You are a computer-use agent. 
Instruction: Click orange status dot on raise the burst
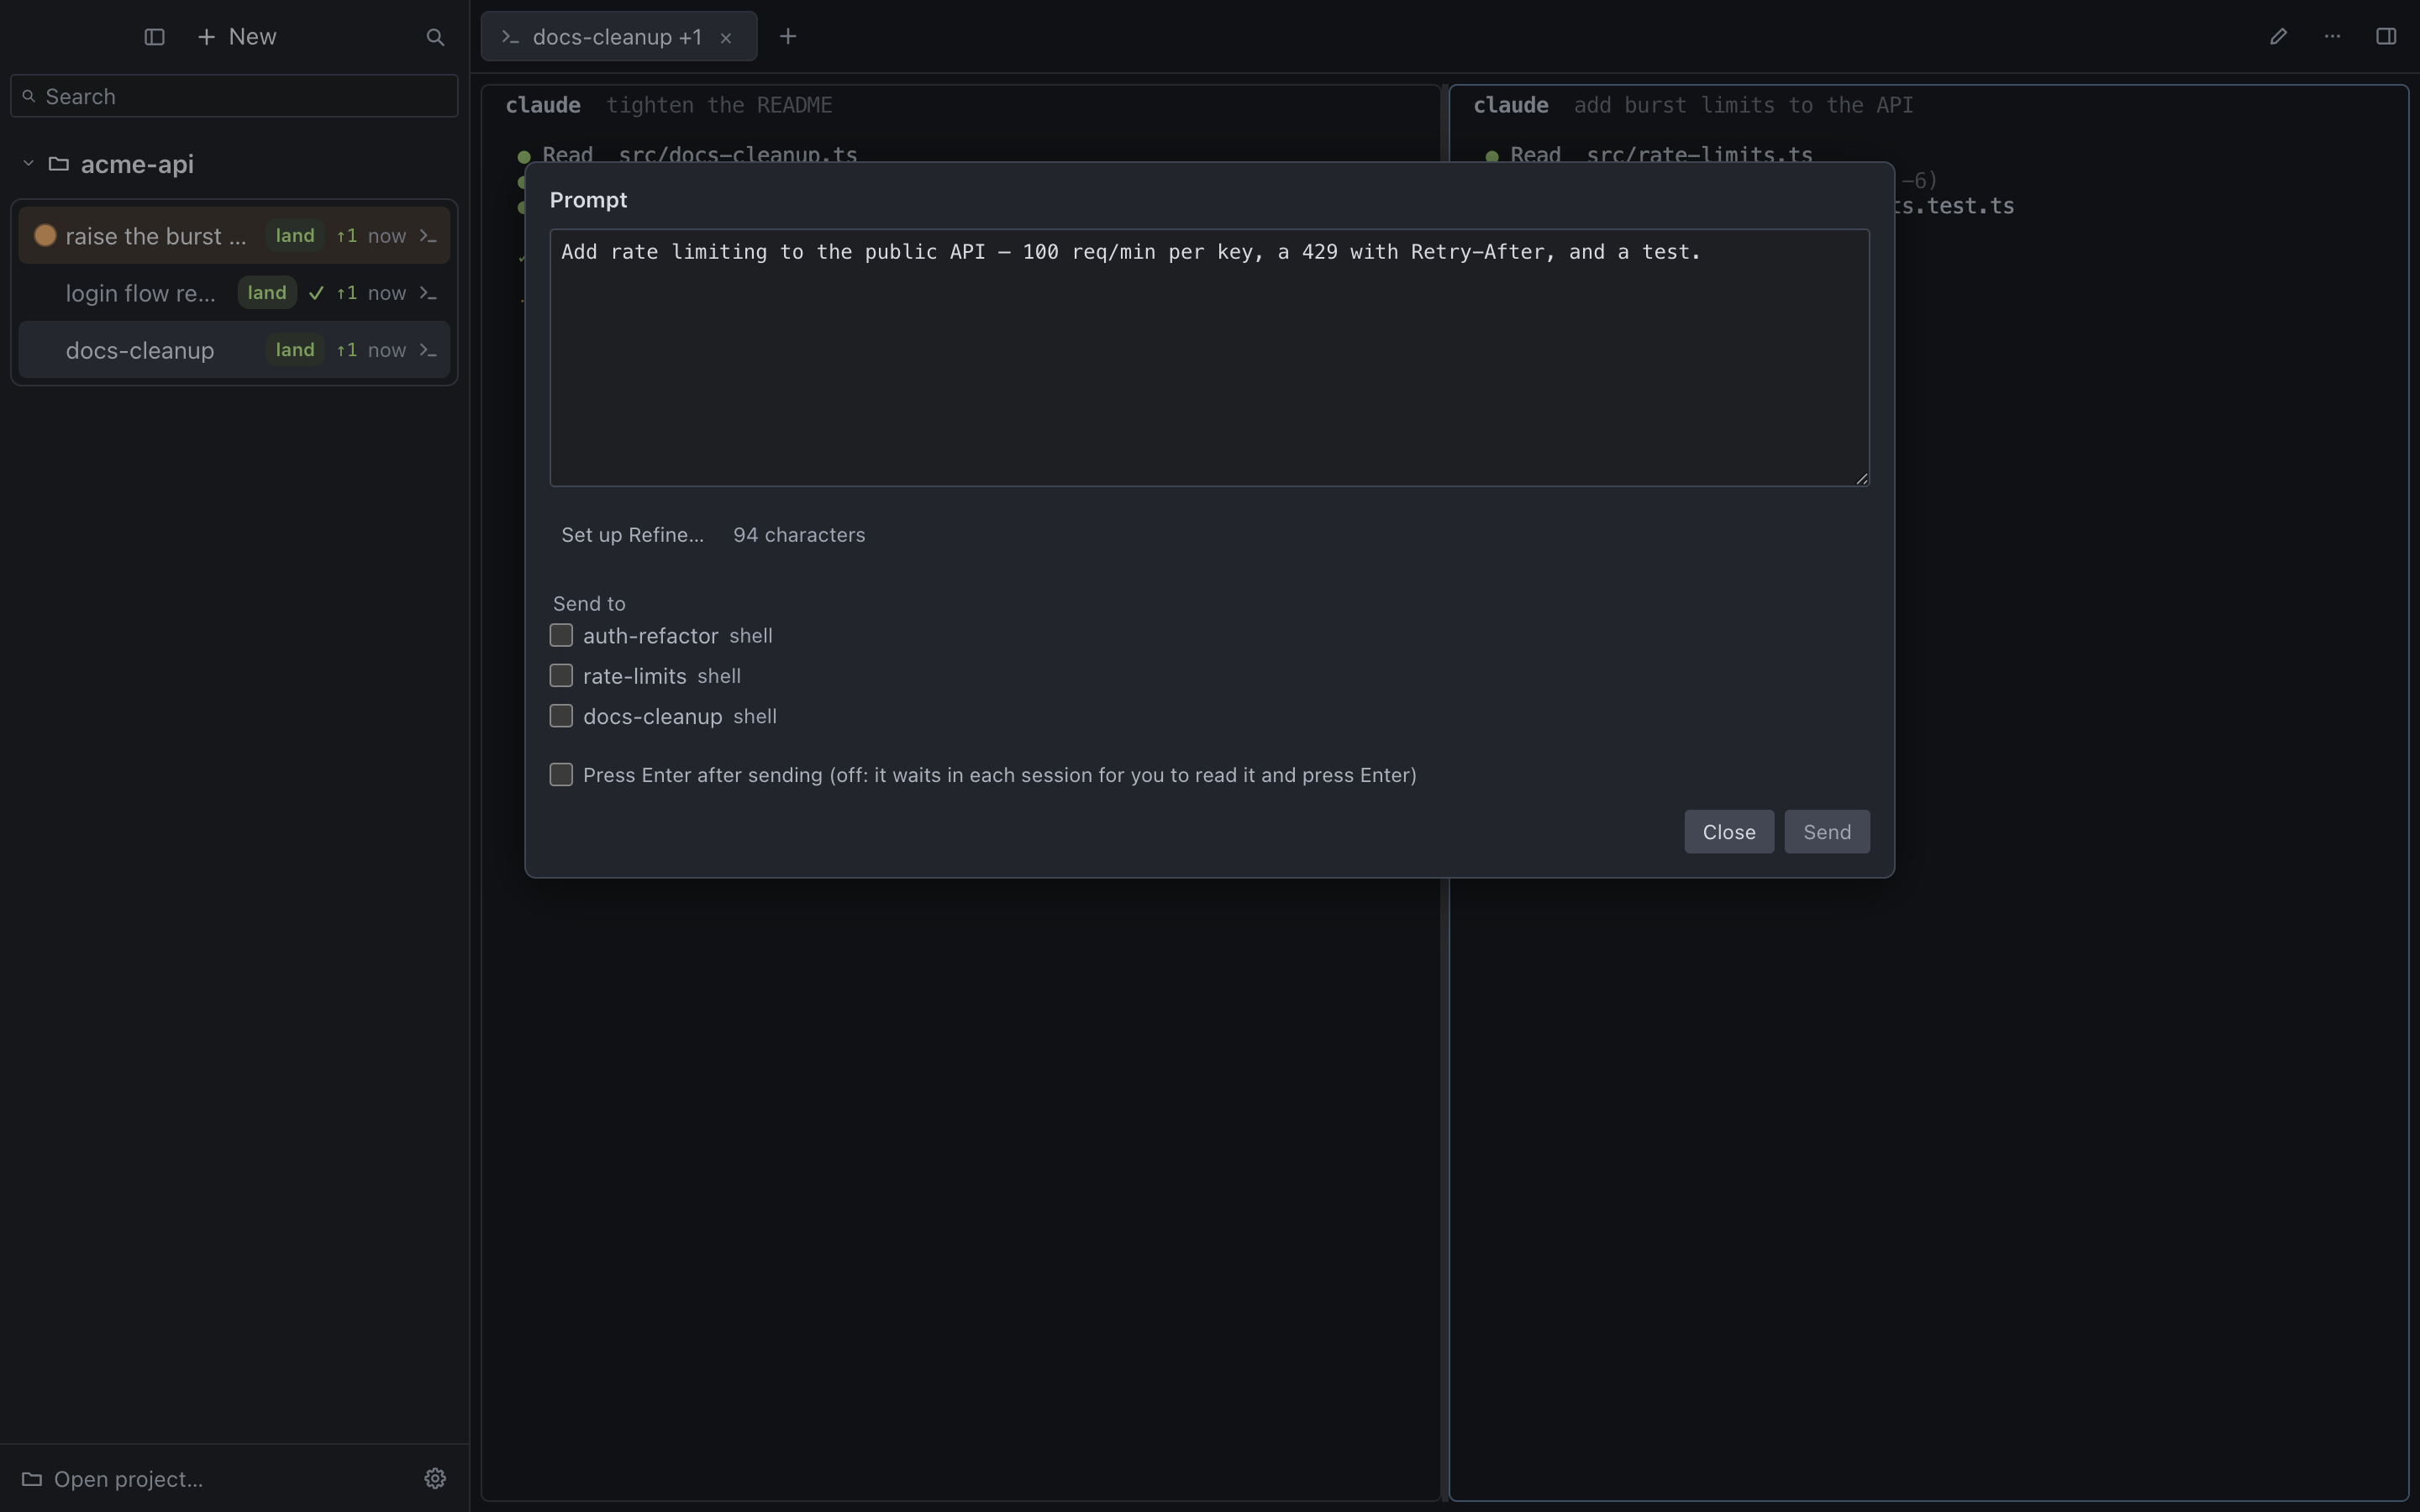point(44,235)
